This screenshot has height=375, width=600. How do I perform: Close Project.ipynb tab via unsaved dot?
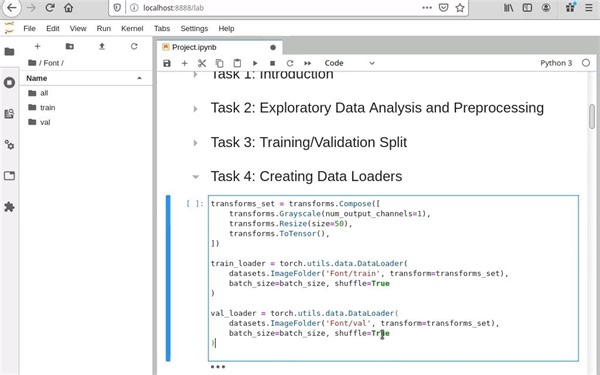click(x=273, y=47)
